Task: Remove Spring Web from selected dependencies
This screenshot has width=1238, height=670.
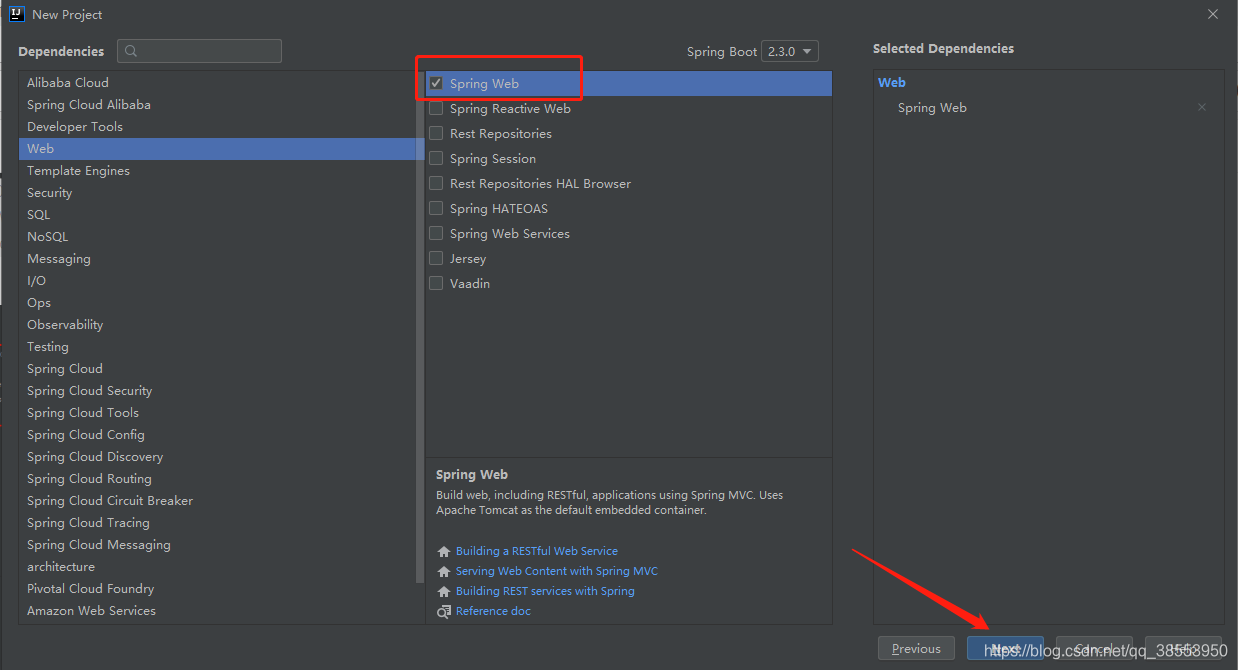Action: [1202, 107]
